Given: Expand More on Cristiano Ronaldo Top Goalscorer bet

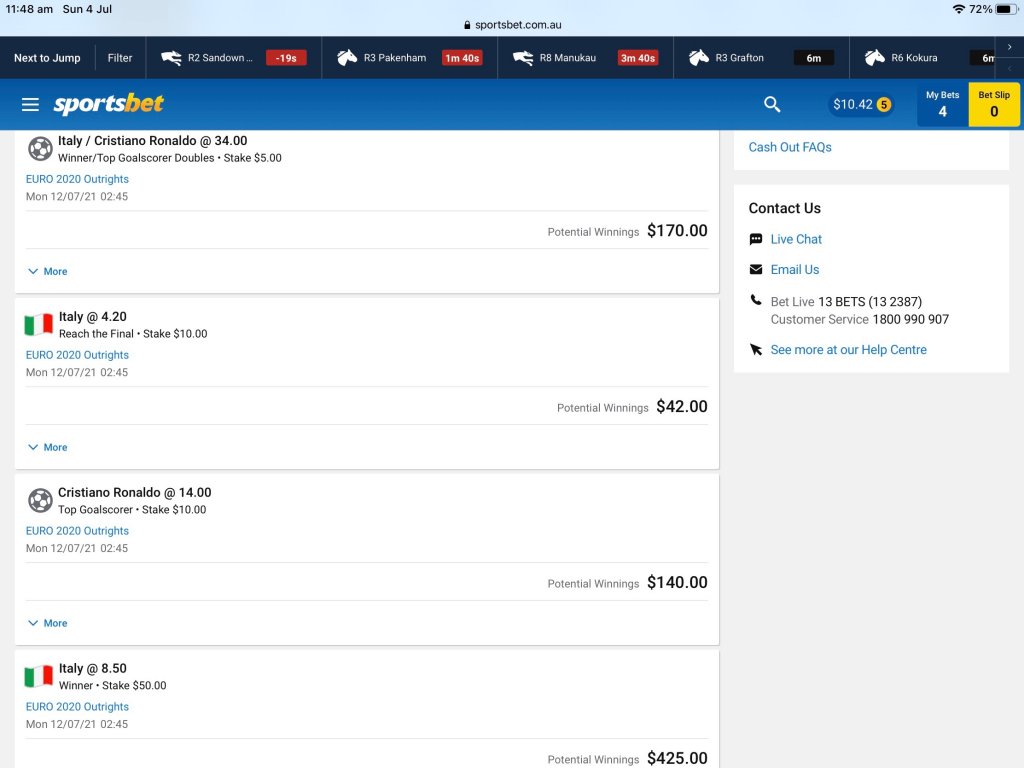Looking at the screenshot, I should coord(48,623).
